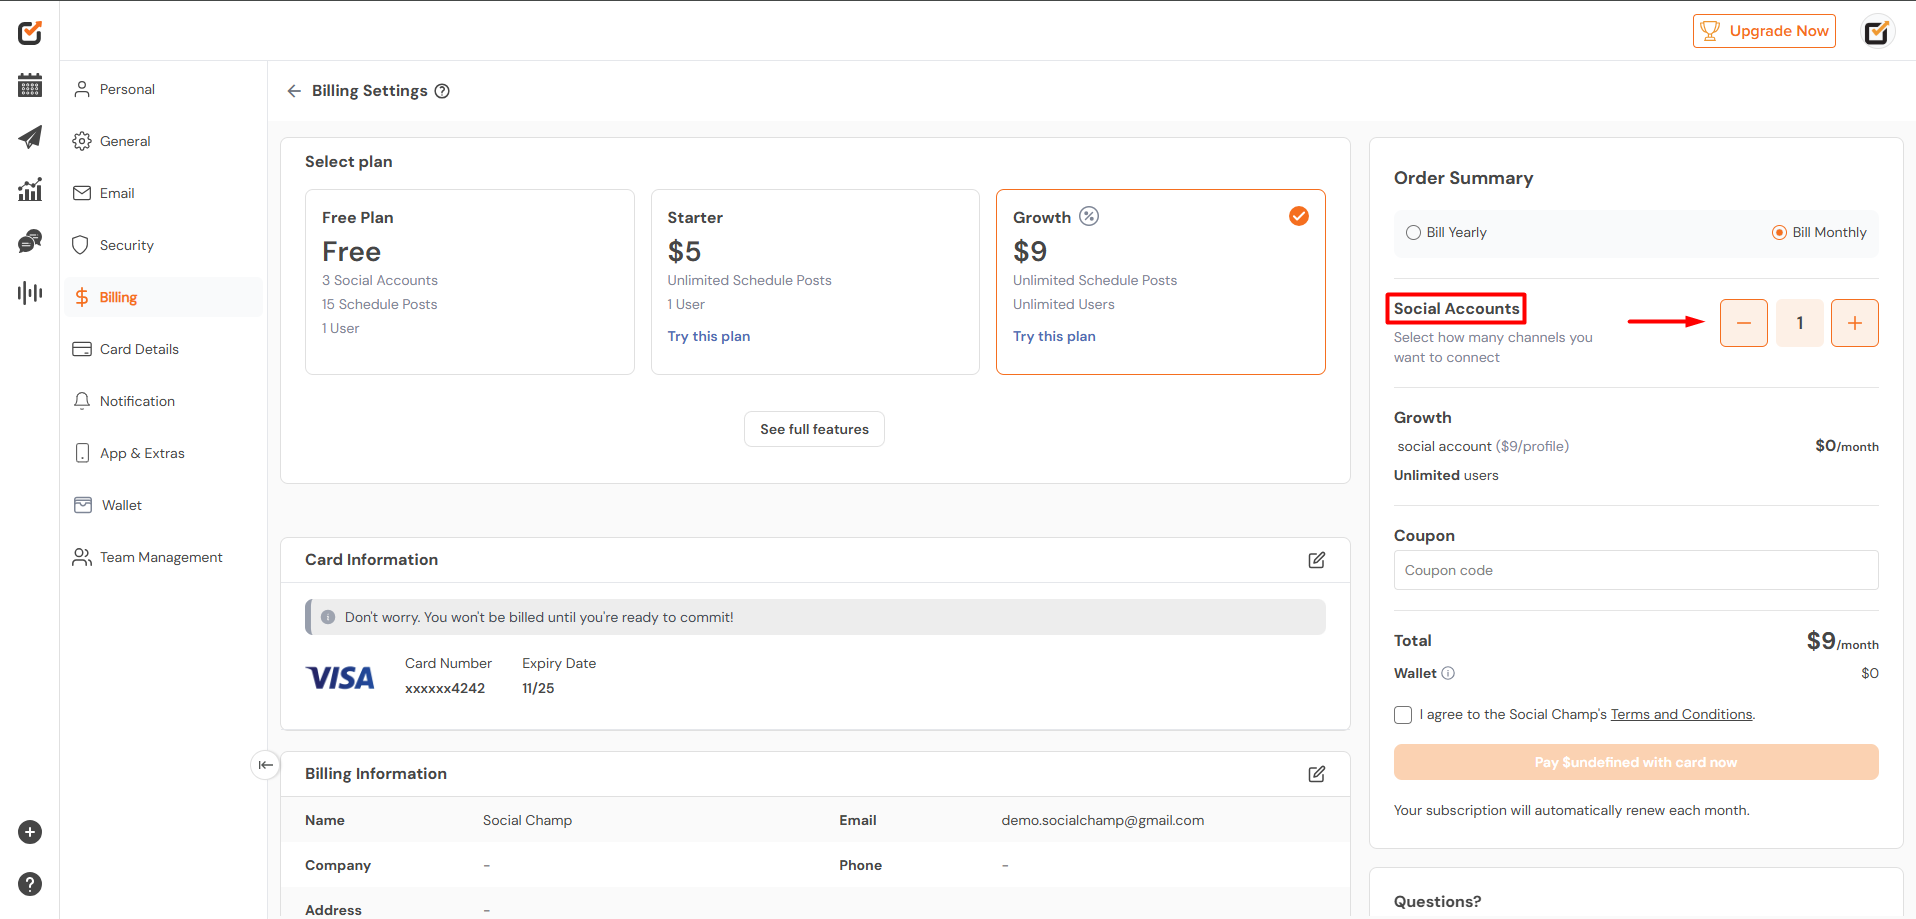Collapse the settings sidebar toggle
Image resolution: width=1916 pixels, height=919 pixels.
(265, 765)
